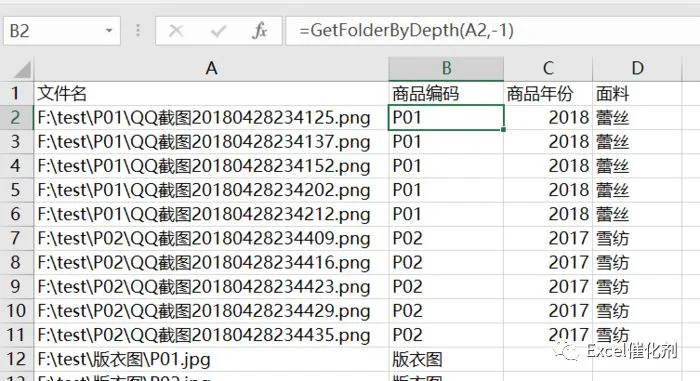This screenshot has height=381, width=700.
Task: Select column C header
Action: 548,69
